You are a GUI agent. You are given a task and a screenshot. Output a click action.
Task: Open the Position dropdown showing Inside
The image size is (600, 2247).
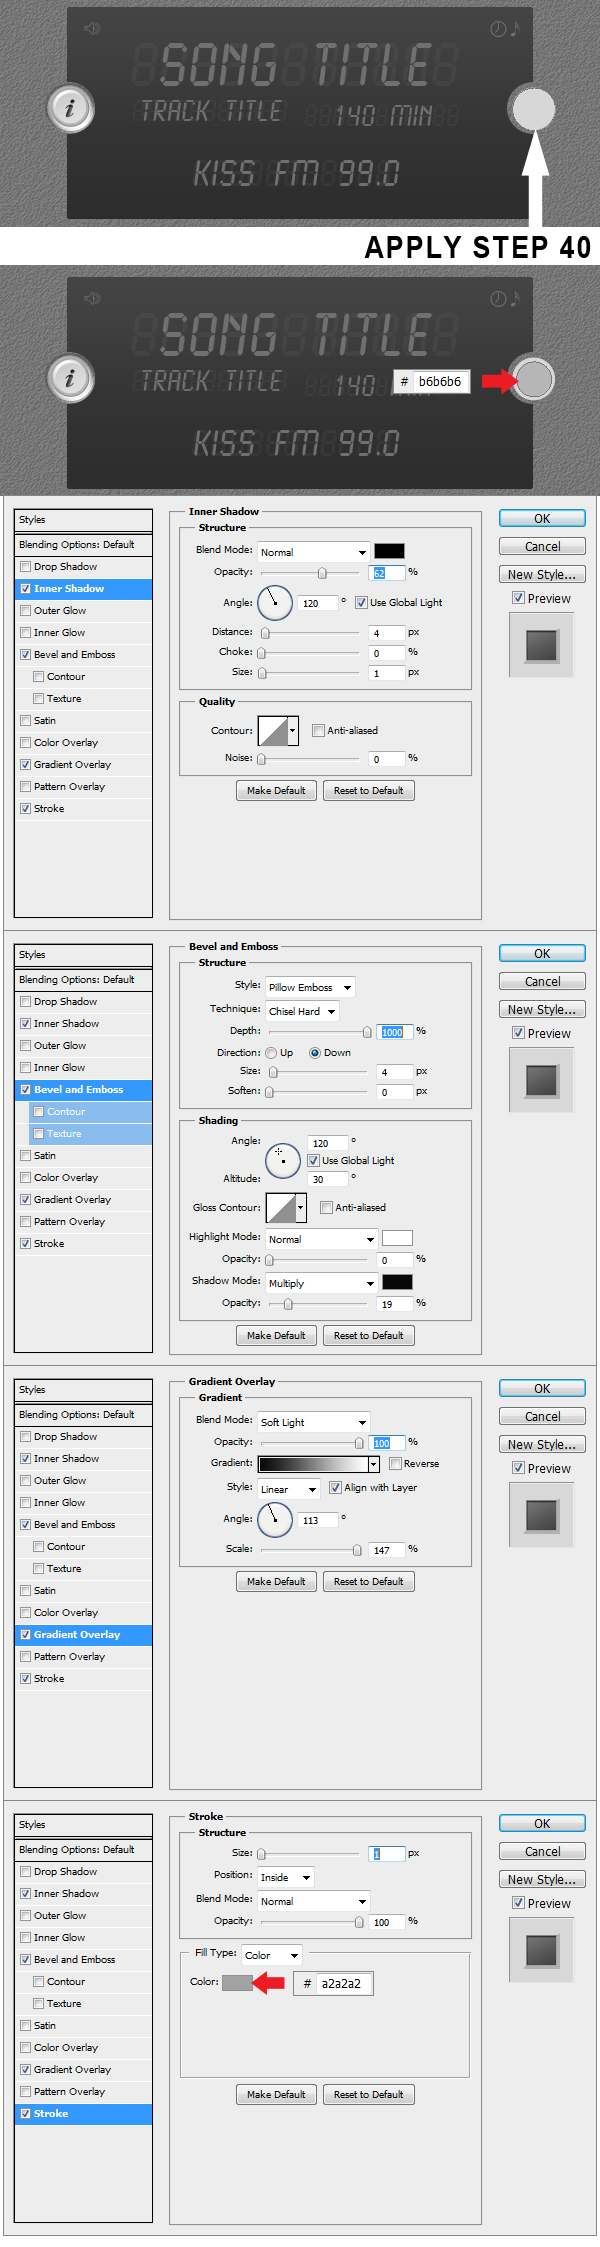point(286,1877)
